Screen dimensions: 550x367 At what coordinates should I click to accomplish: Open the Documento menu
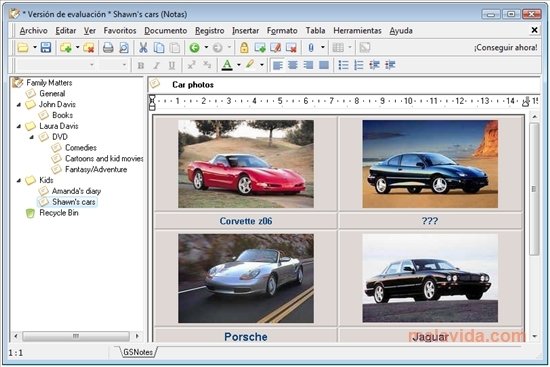[x=166, y=31]
